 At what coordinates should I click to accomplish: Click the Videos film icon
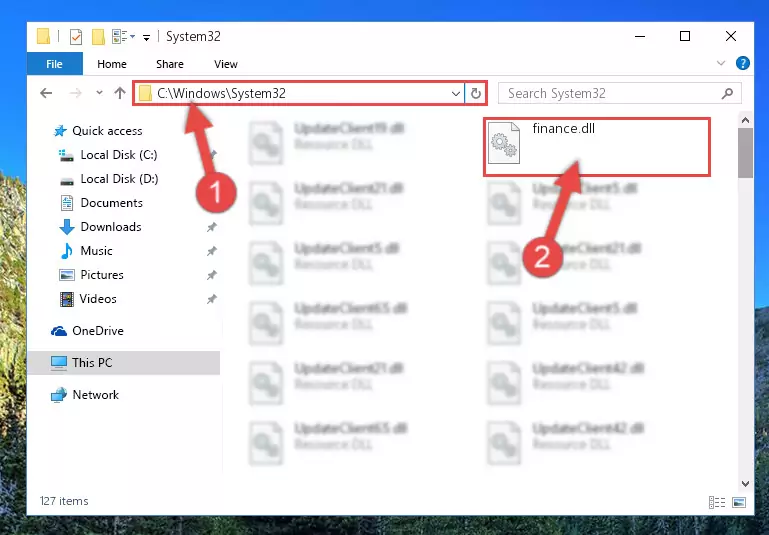[67, 299]
